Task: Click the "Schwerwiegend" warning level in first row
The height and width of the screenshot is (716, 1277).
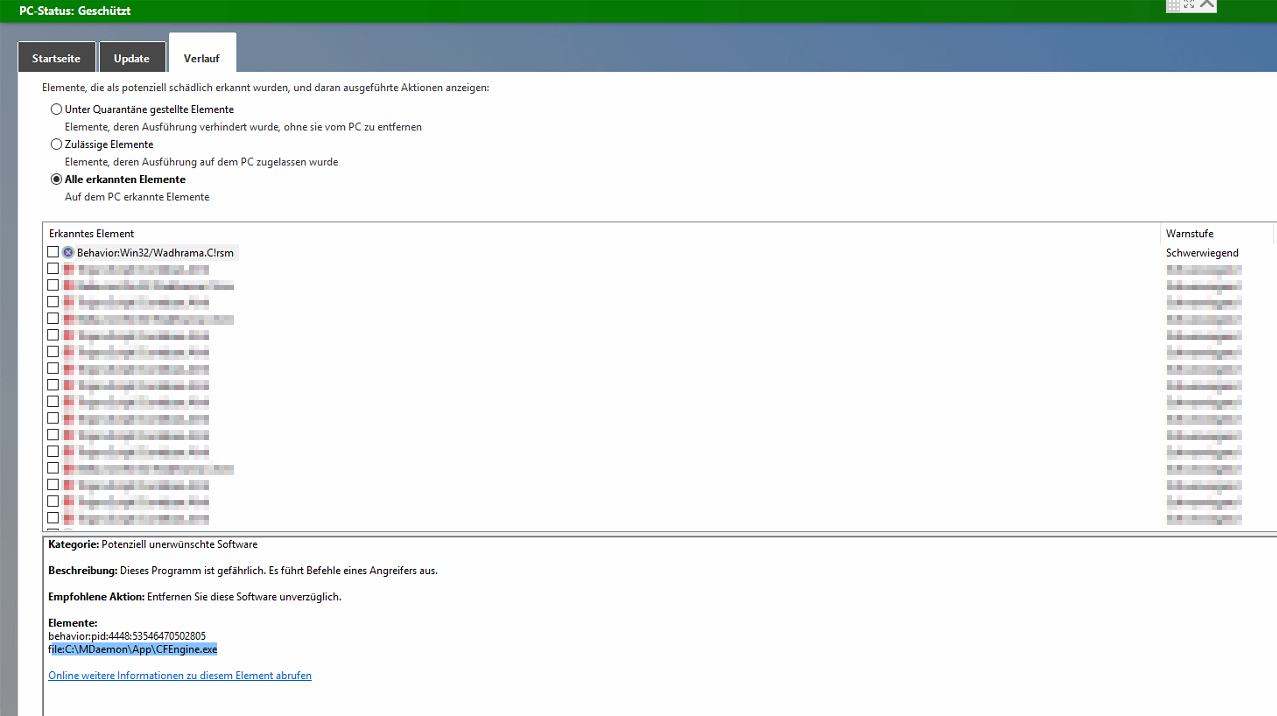Action: pos(1202,253)
